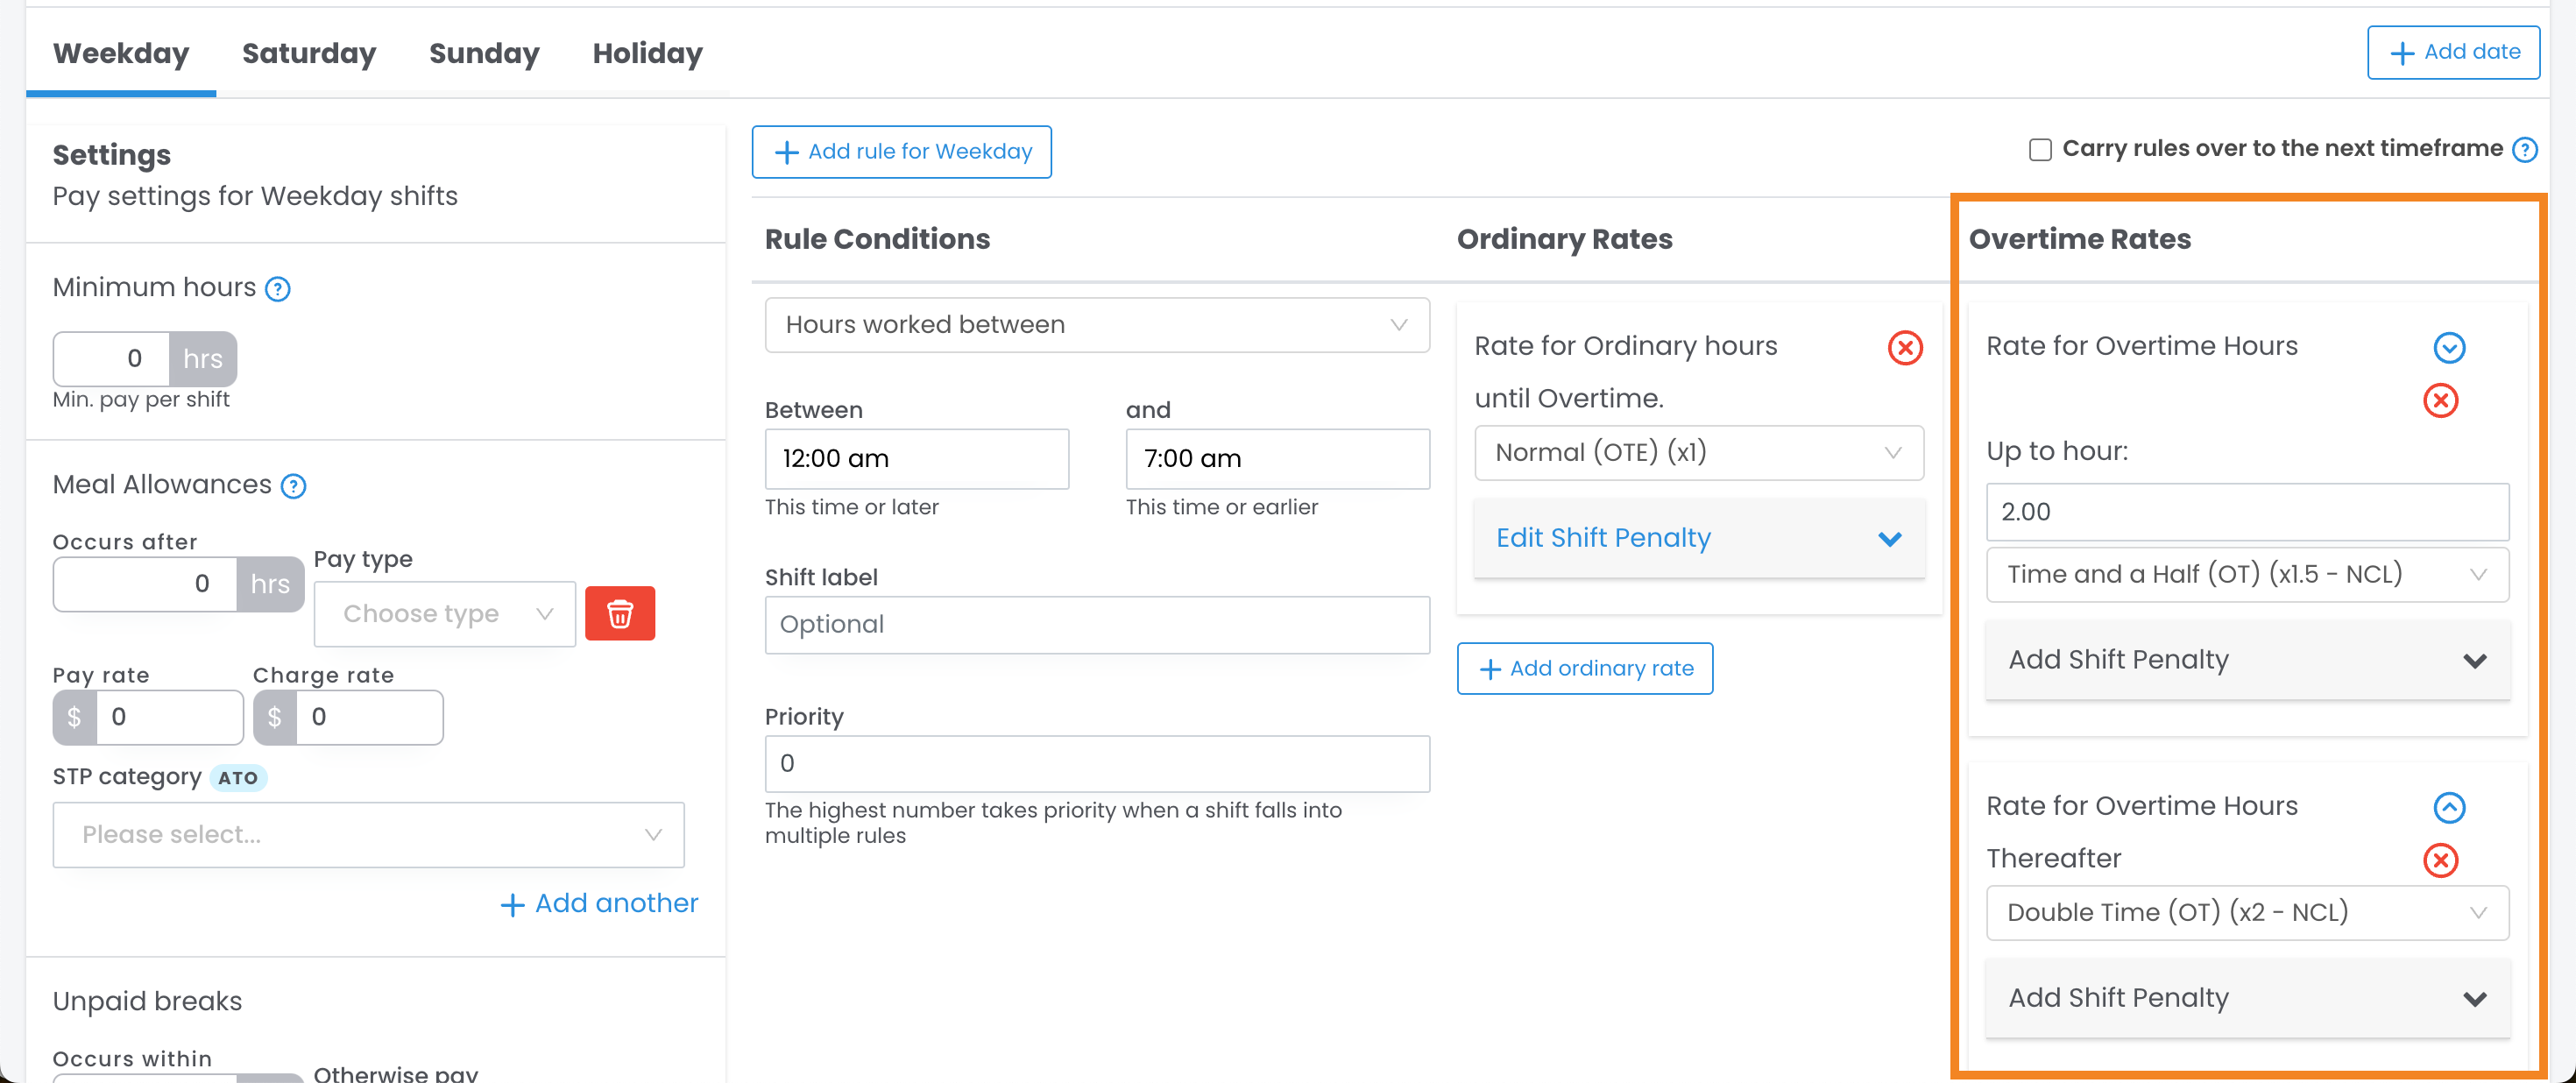Enable carry rules over to next timeframe

tap(2040, 150)
